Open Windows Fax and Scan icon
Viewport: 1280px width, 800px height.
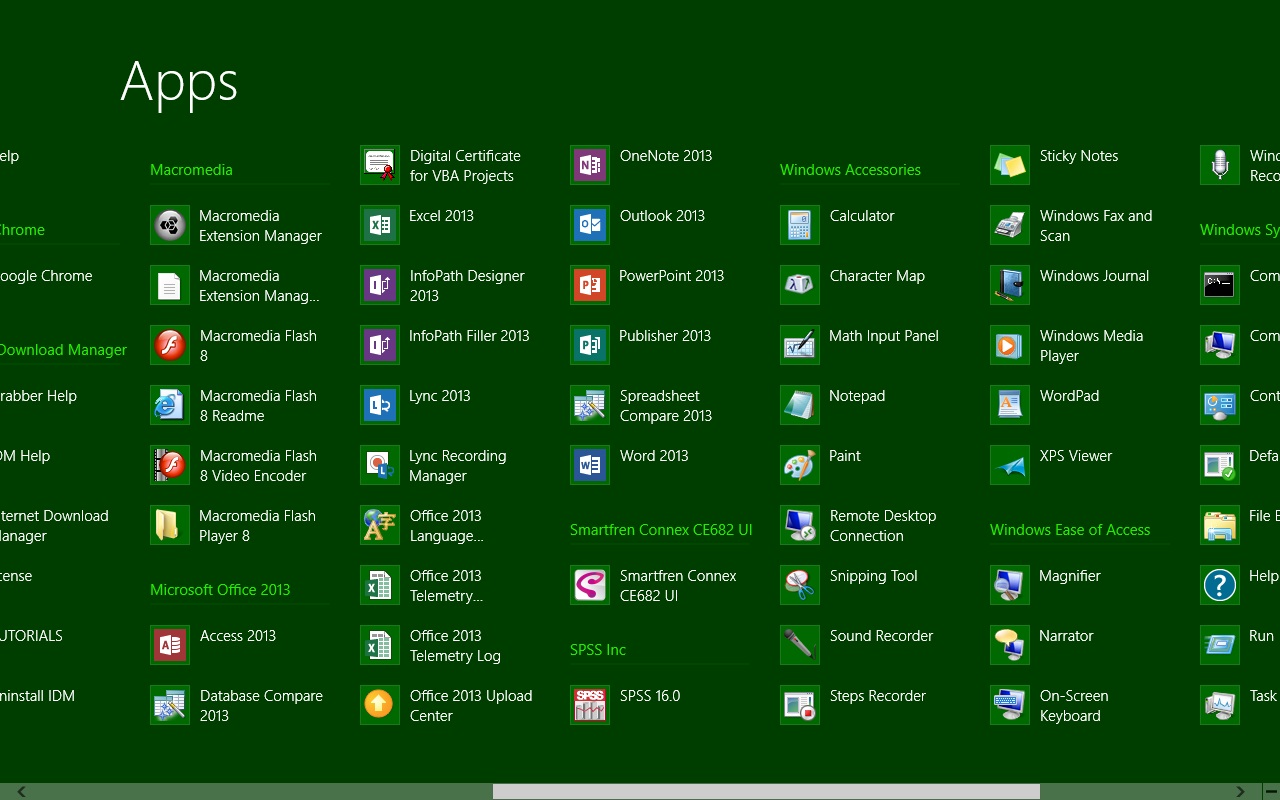click(1010, 225)
